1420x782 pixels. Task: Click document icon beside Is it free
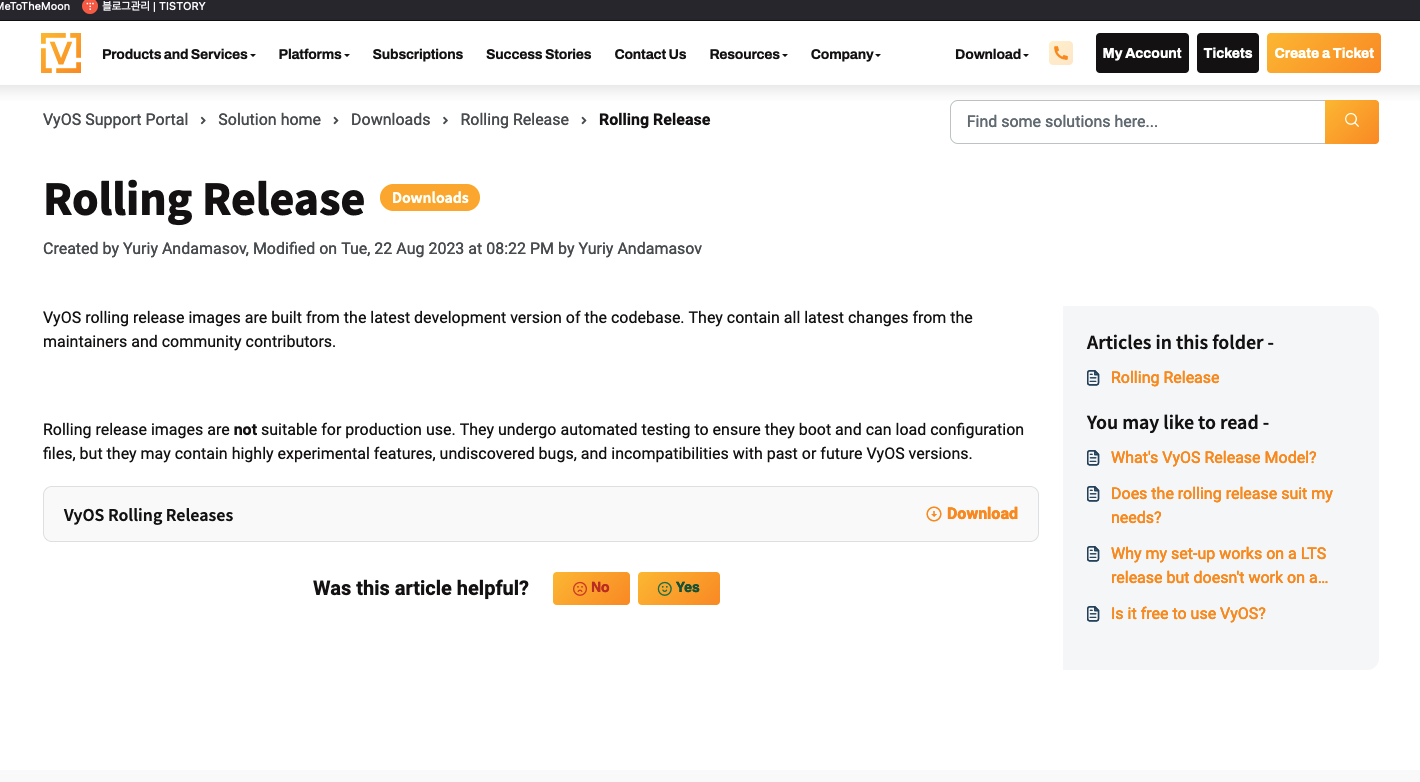[1093, 614]
